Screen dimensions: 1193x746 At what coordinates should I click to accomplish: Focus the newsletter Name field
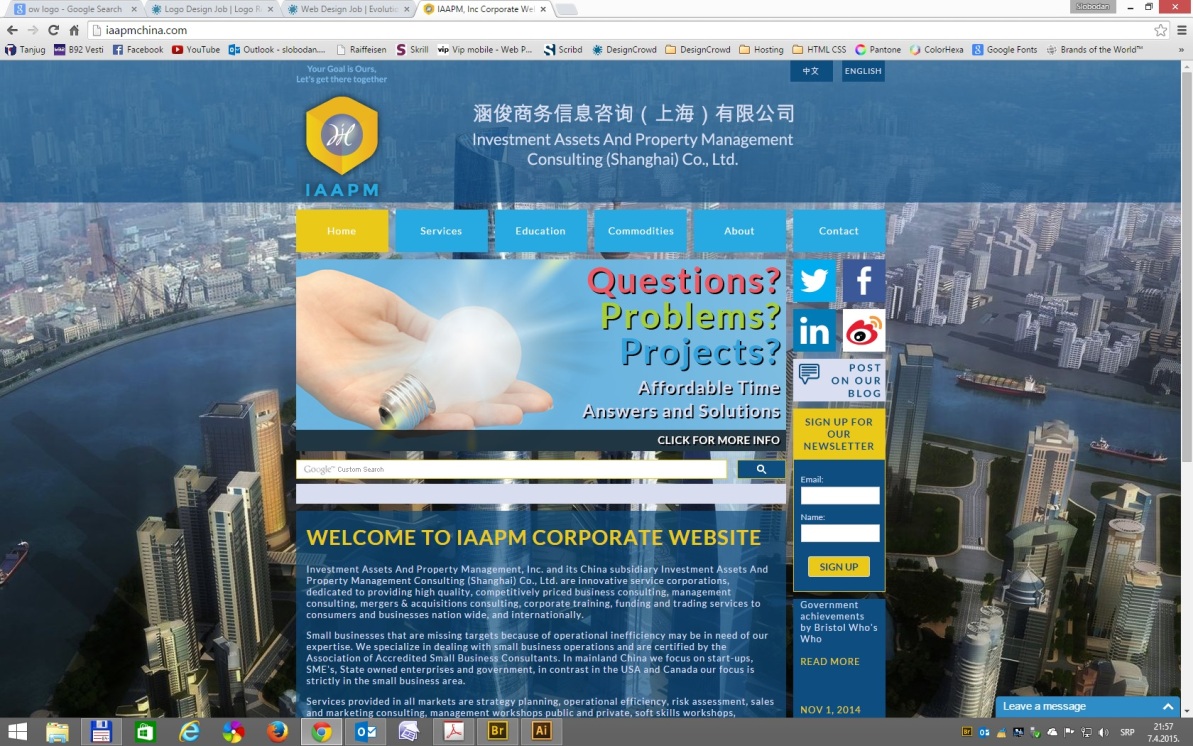pyautogui.click(x=840, y=533)
